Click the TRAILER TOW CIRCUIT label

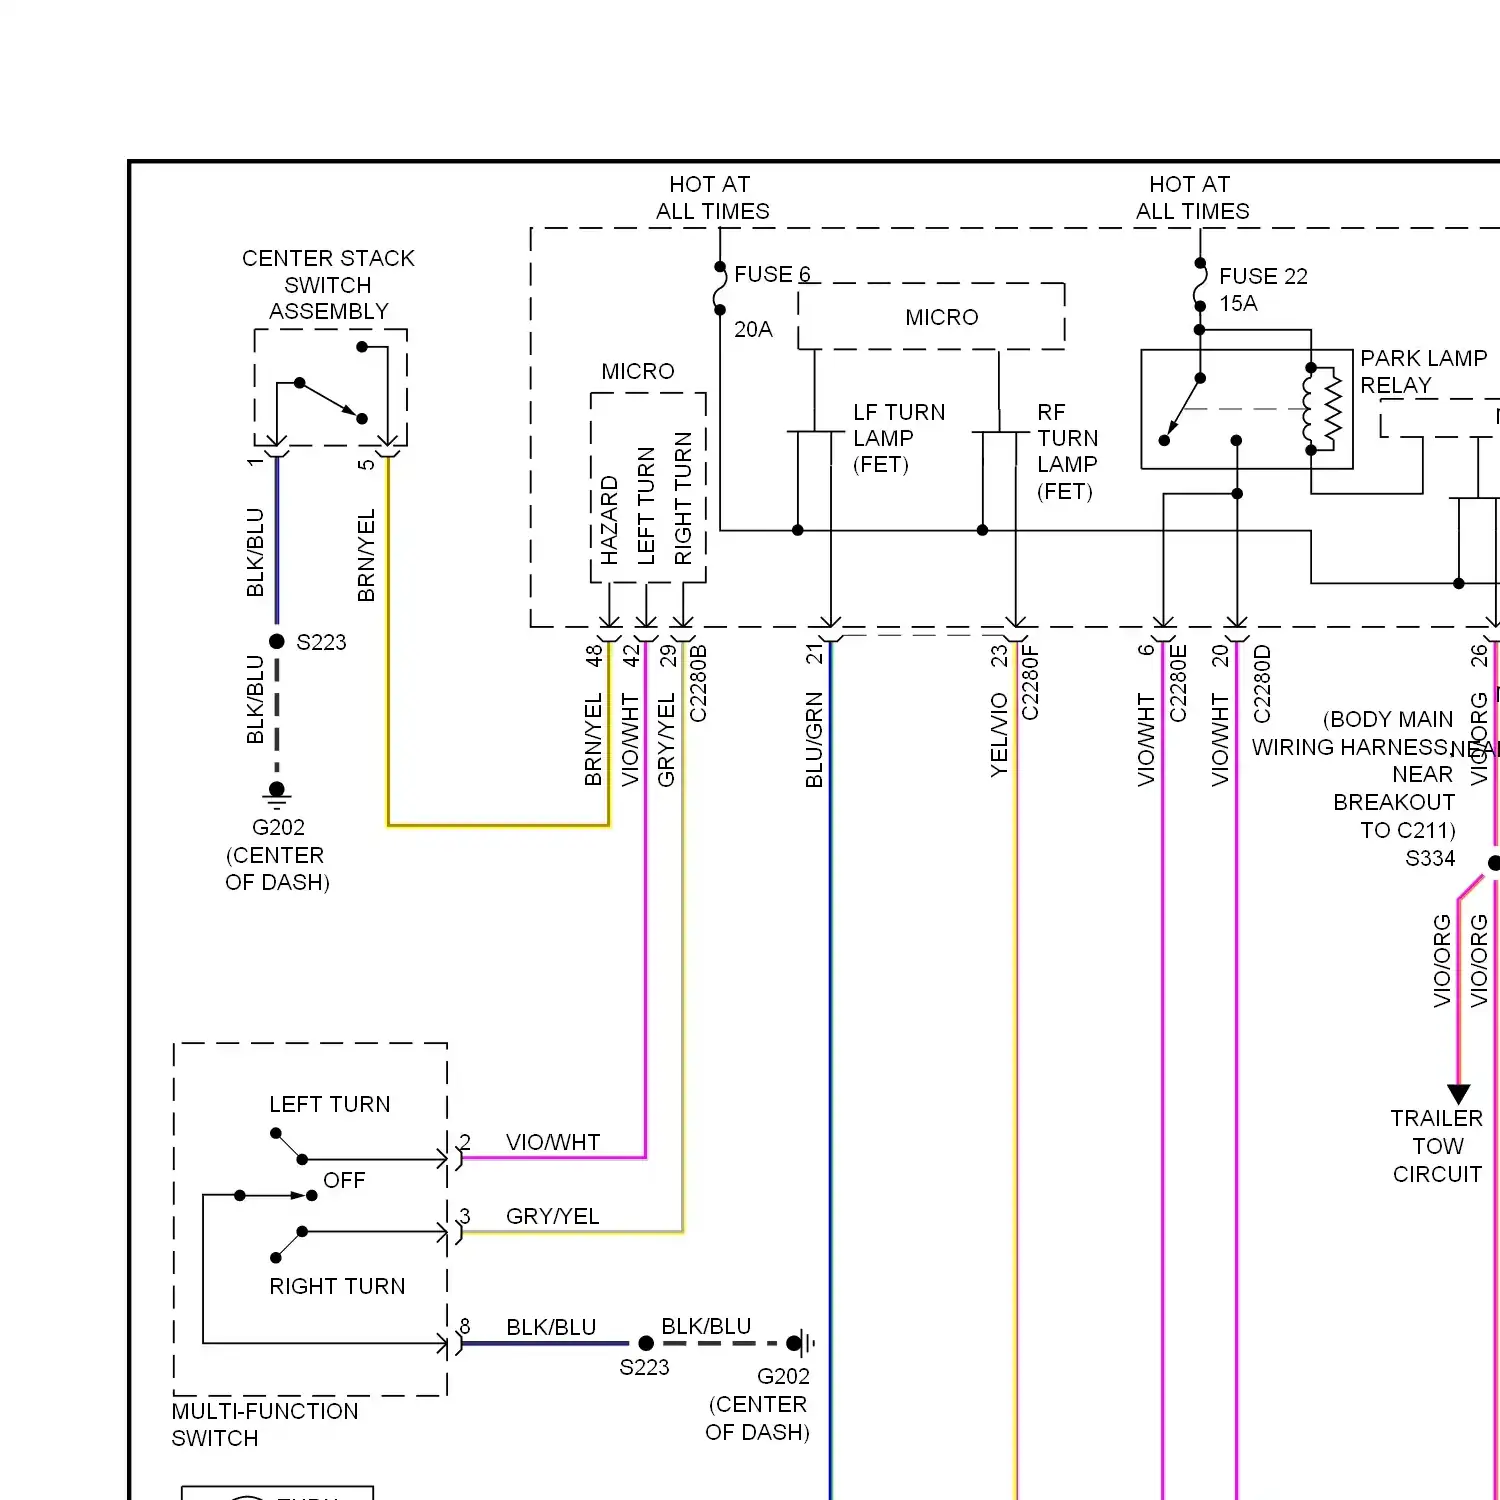pos(1437,1146)
